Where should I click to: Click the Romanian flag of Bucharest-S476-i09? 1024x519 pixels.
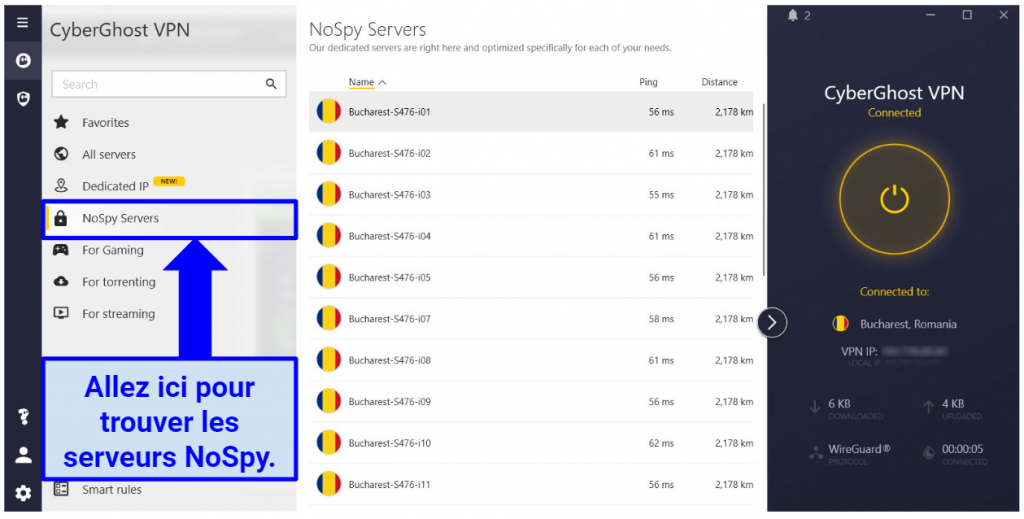(328, 401)
